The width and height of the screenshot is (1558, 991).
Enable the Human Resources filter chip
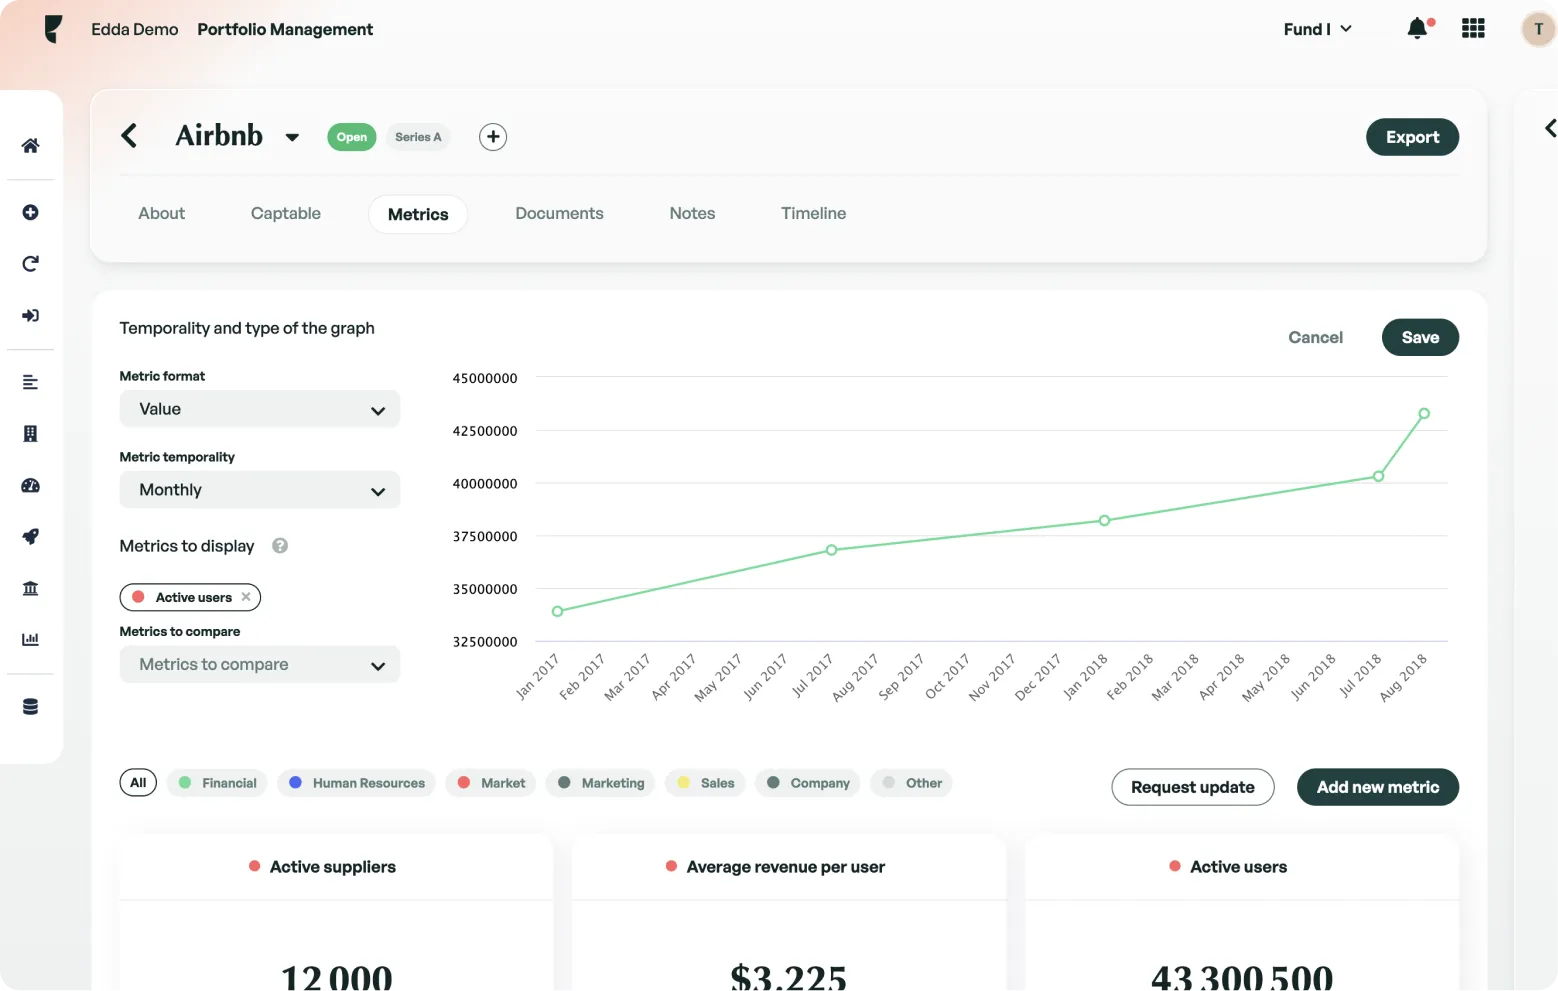click(356, 783)
